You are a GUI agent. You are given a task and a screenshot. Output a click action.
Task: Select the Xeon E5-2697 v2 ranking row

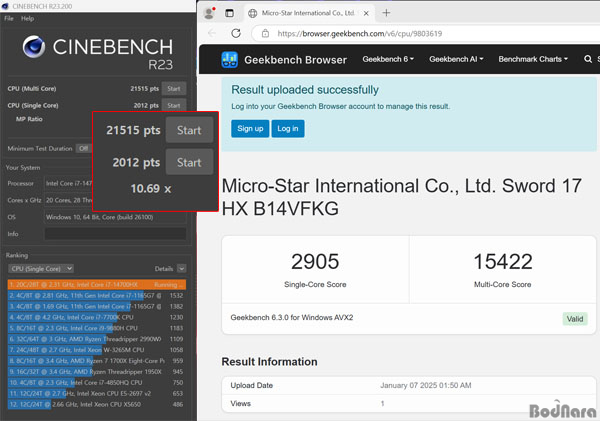point(96,393)
